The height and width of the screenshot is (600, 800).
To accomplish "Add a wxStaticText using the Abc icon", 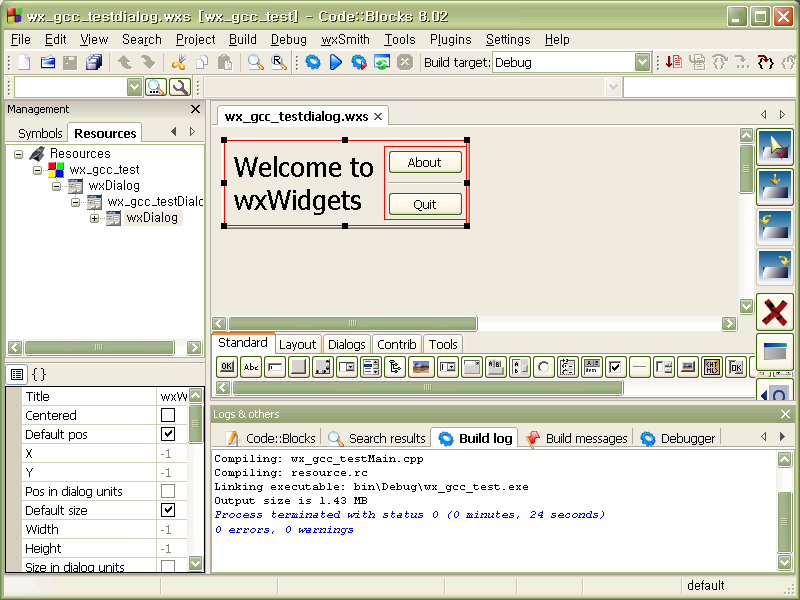I will (251, 367).
